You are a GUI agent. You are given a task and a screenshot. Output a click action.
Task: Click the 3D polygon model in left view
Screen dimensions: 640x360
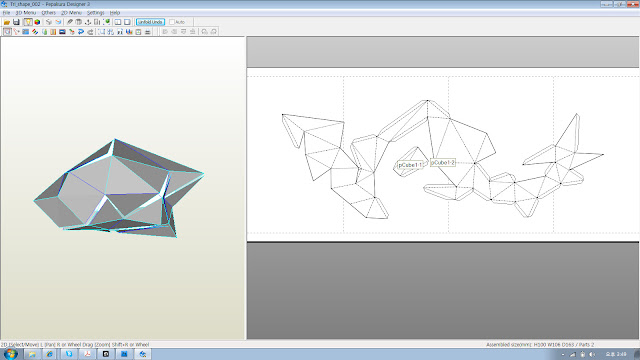[118, 189]
